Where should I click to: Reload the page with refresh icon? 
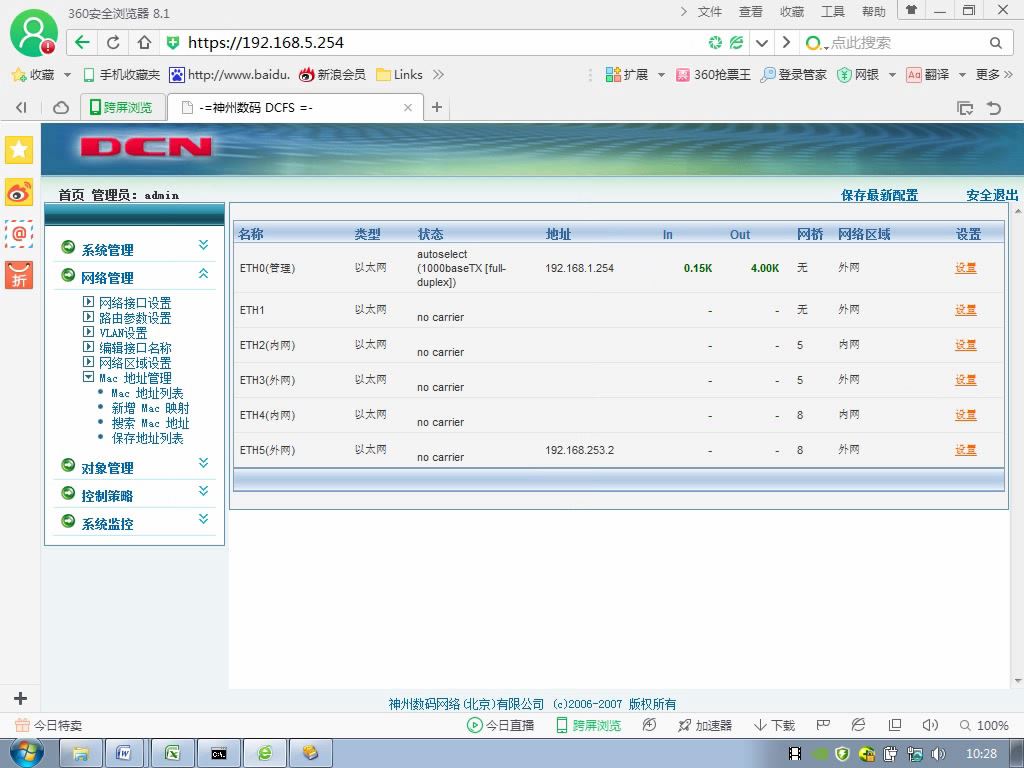pyautogui.click(x=113, y=43)
